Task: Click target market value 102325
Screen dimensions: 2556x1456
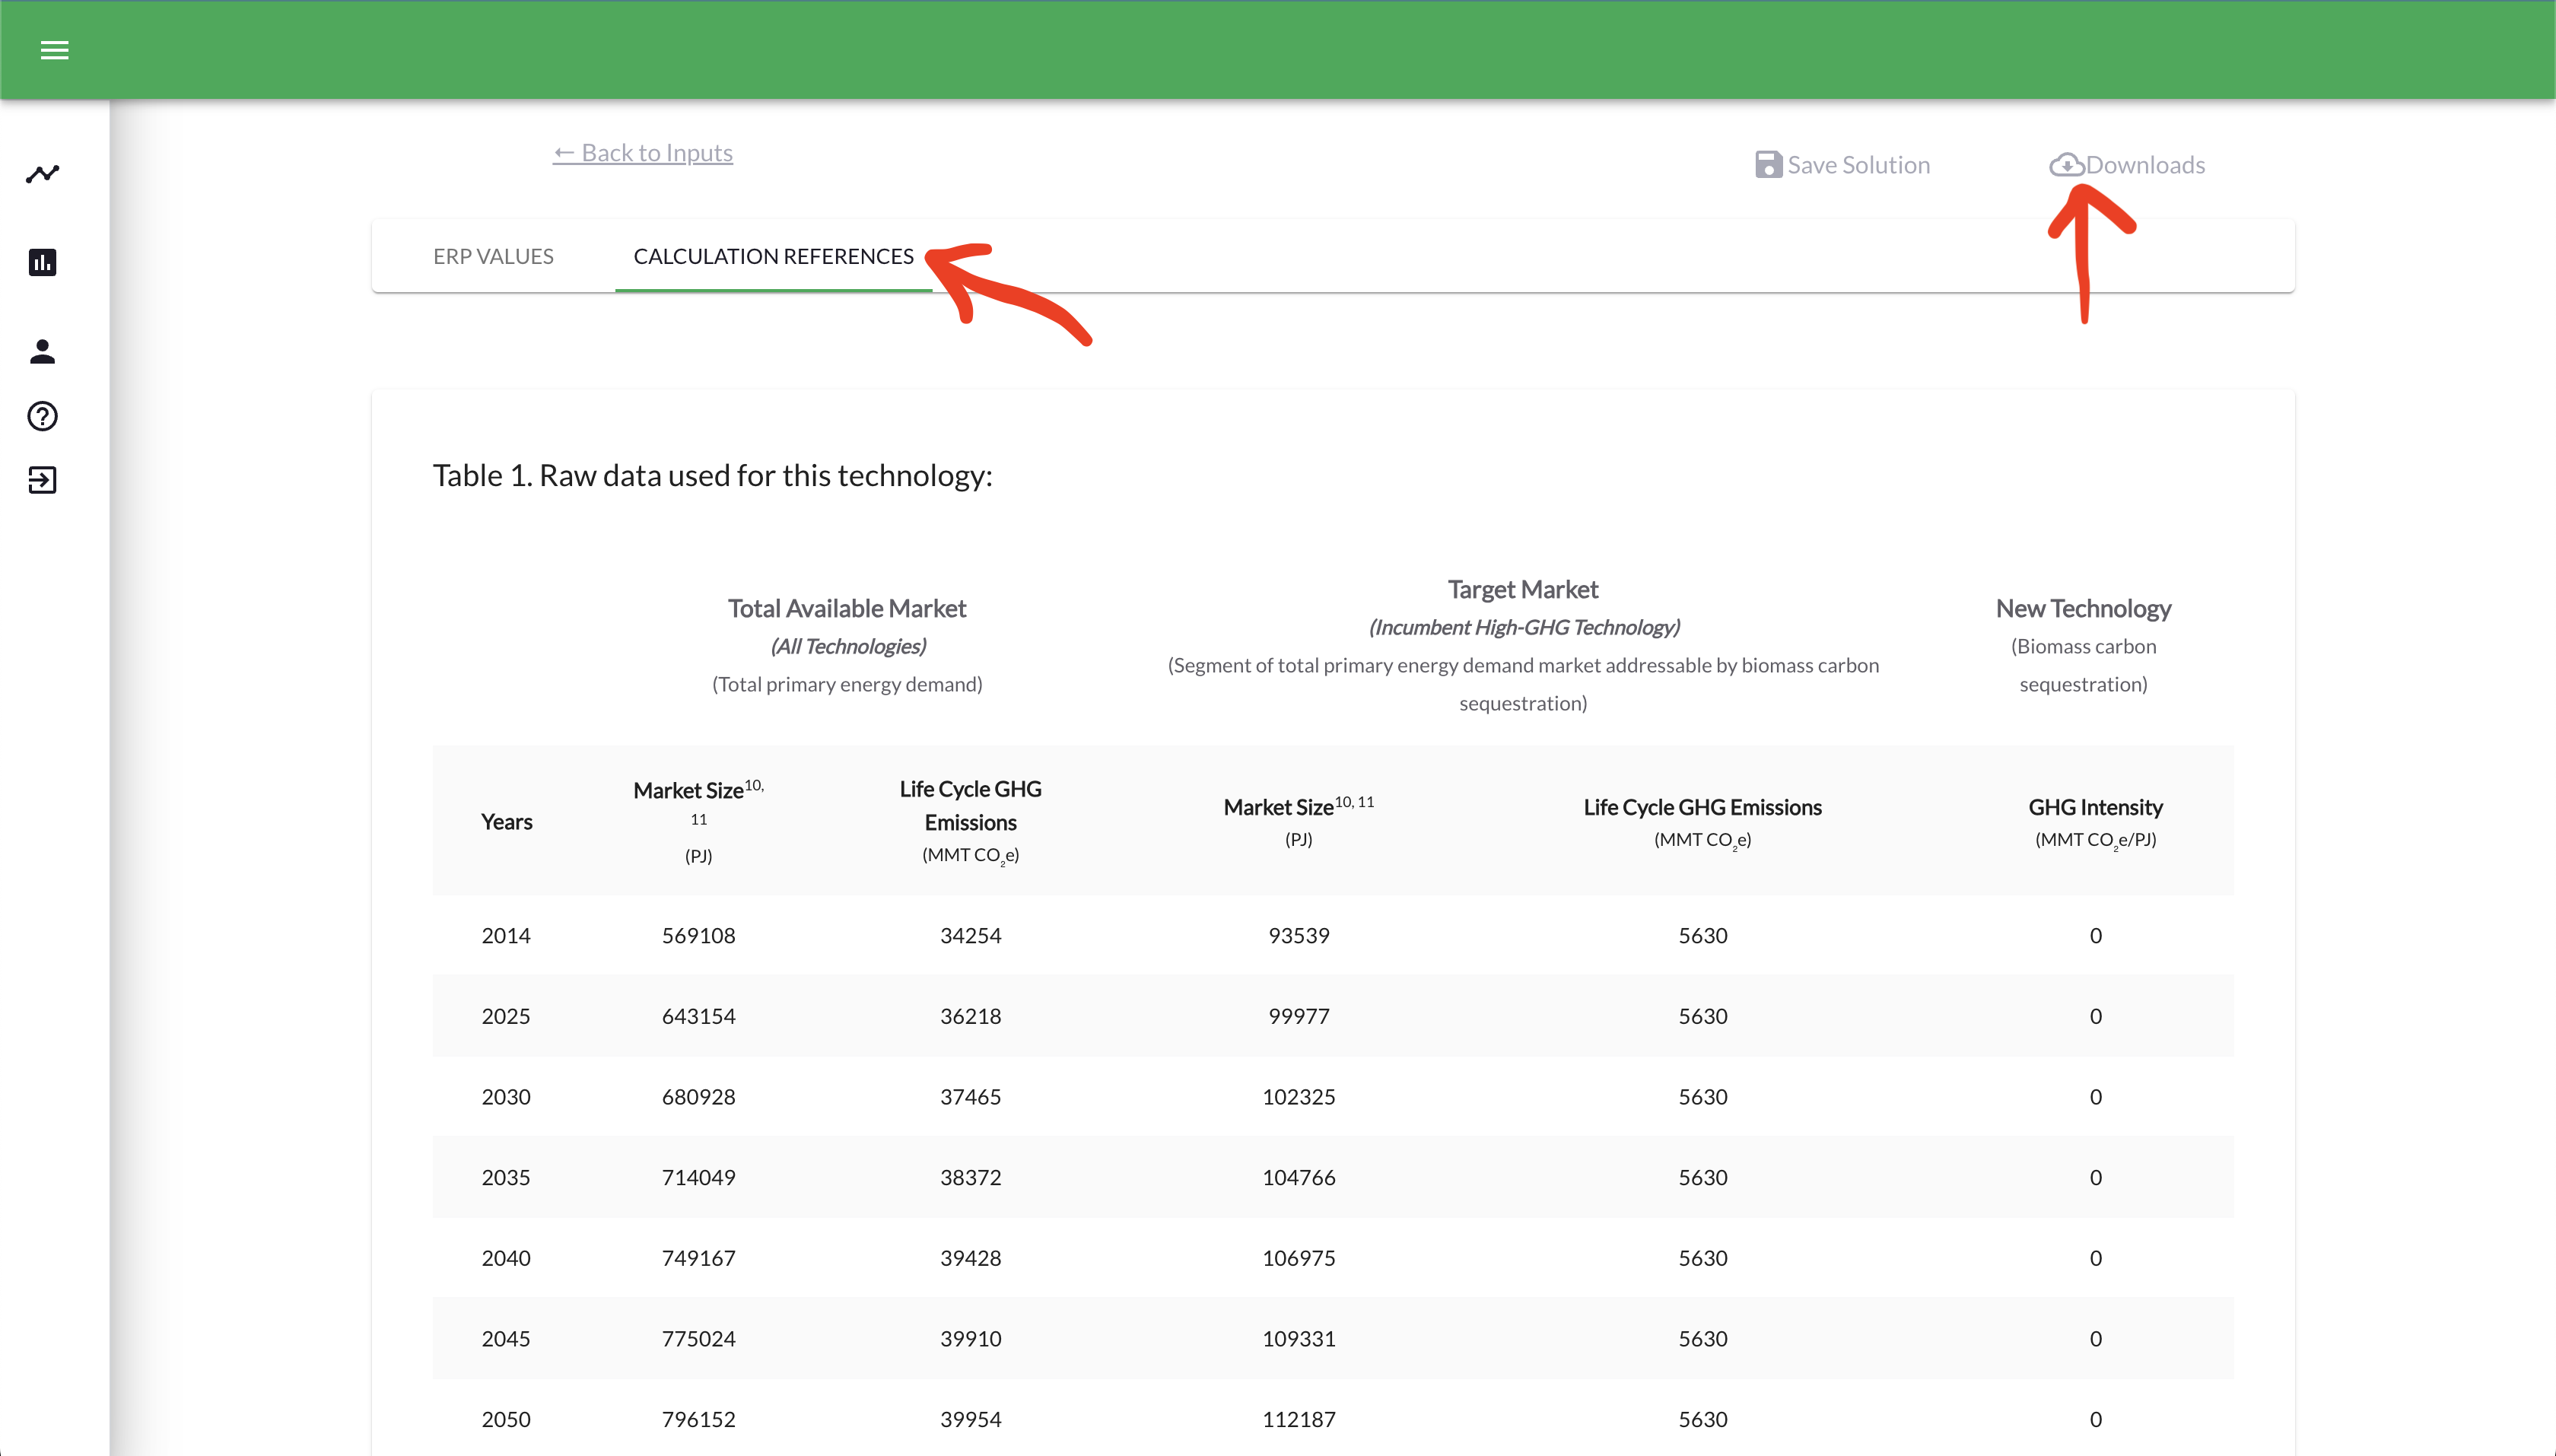Action: [1298, 1097]
